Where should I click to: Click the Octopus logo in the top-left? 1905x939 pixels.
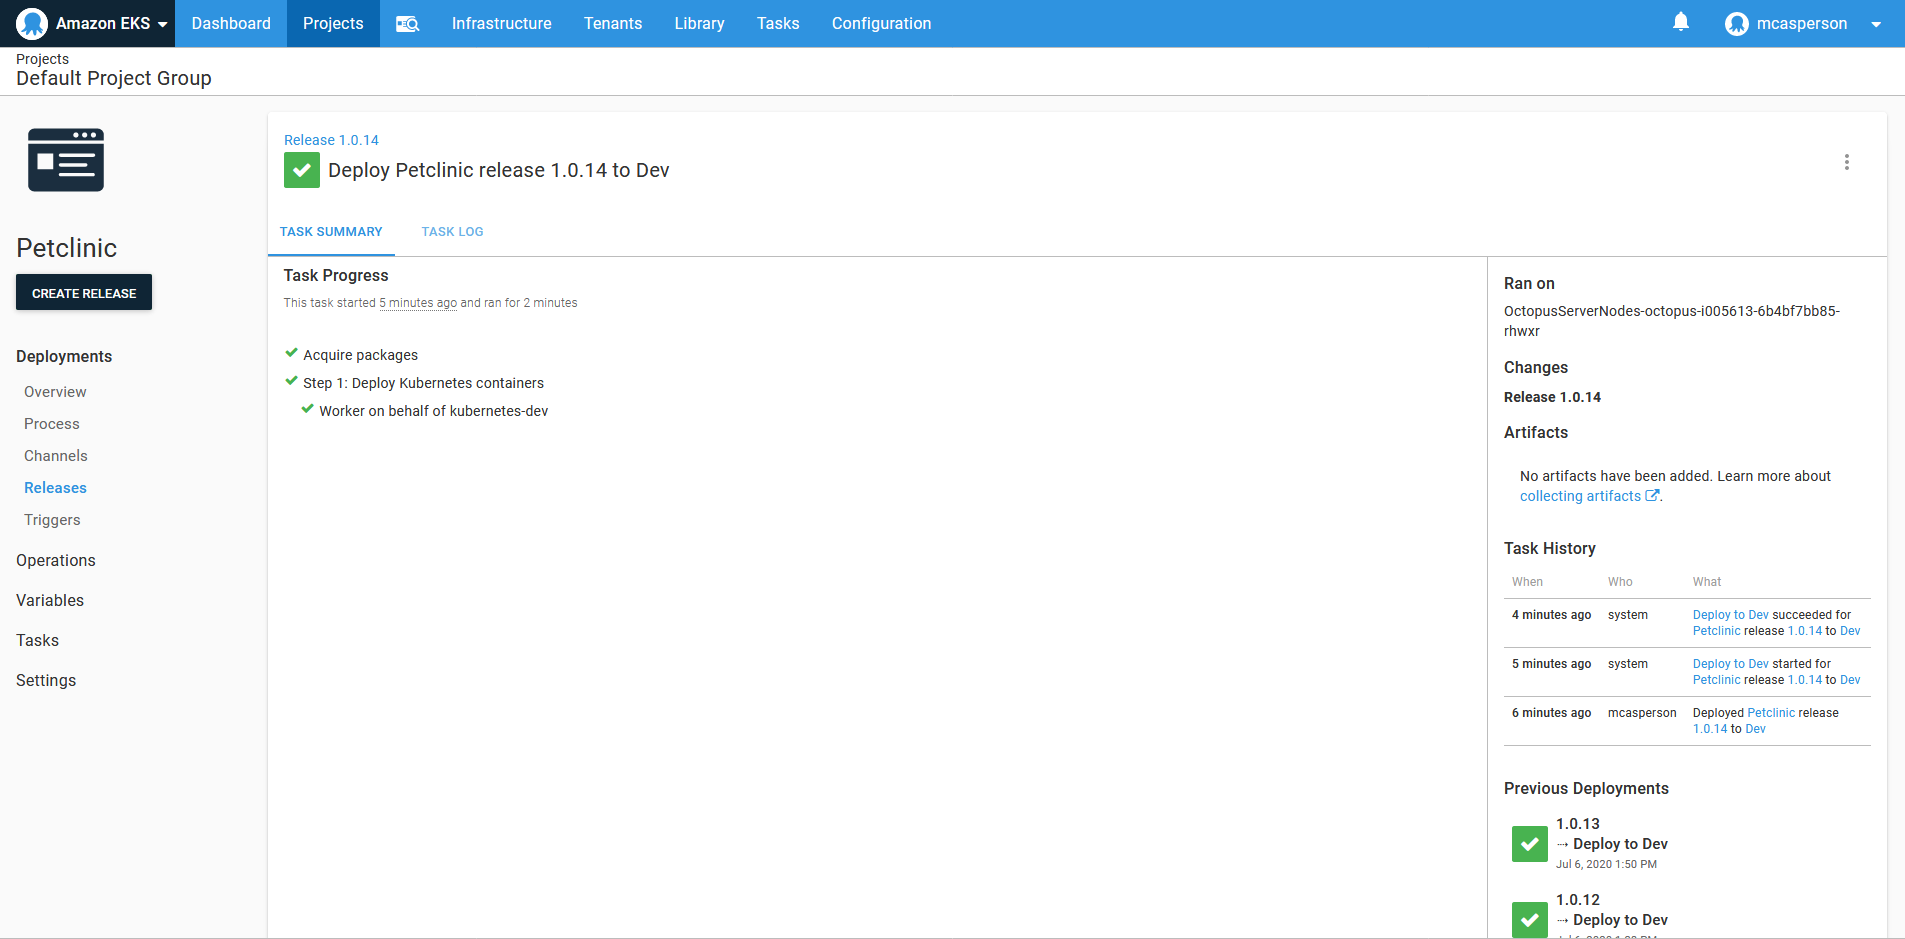[x=32, y=23]
